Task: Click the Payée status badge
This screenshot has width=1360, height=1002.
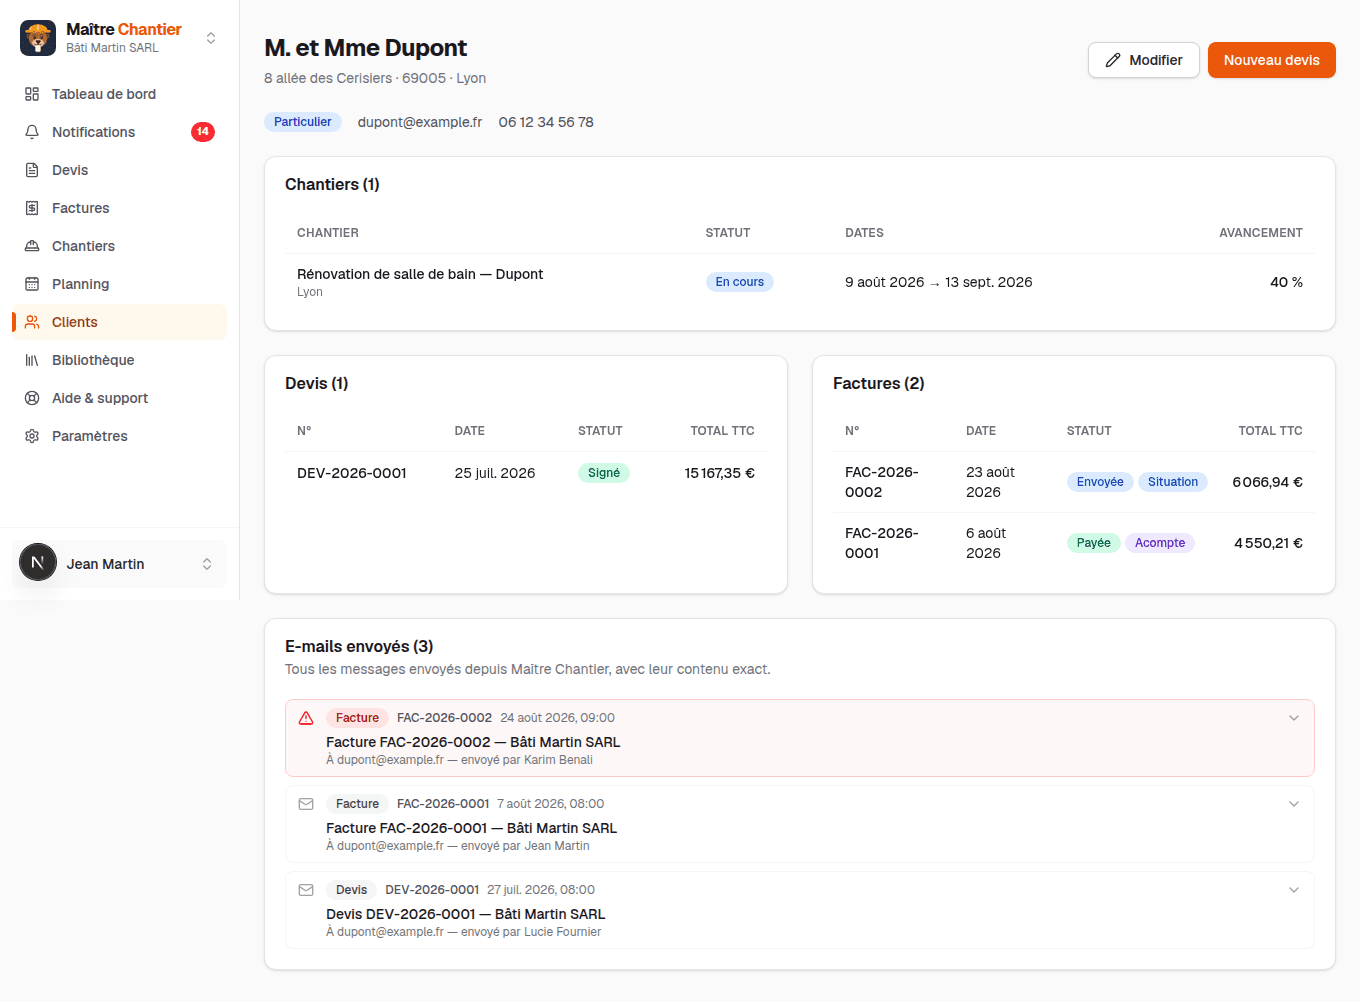Action: click(1094, 543)
